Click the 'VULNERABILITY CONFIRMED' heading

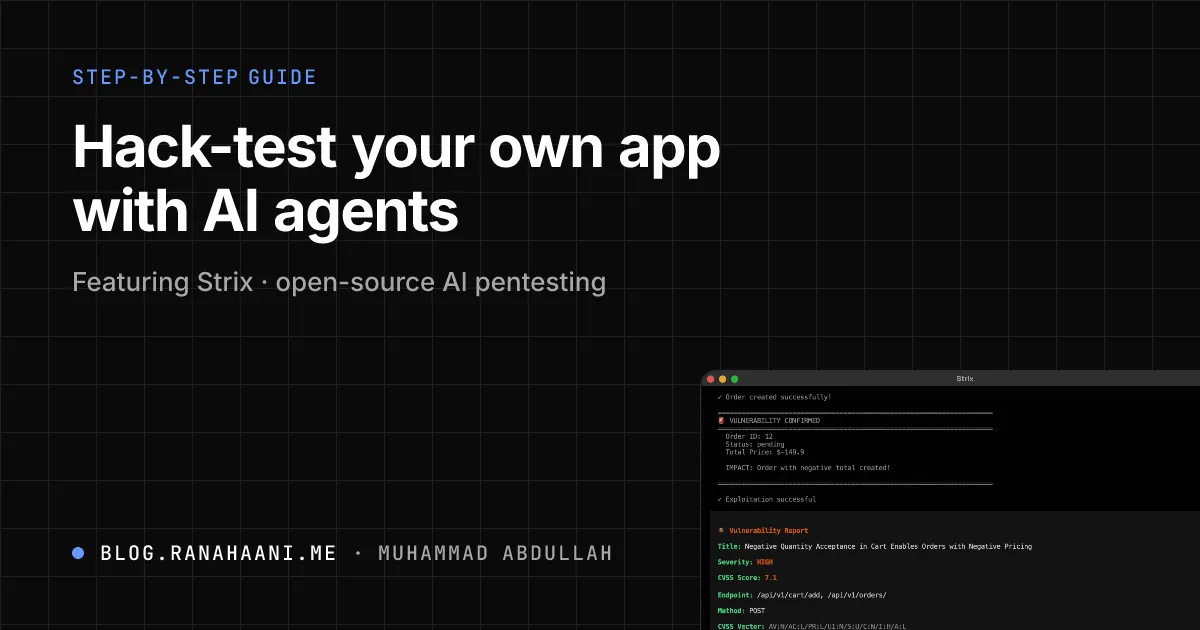point(775,421)
